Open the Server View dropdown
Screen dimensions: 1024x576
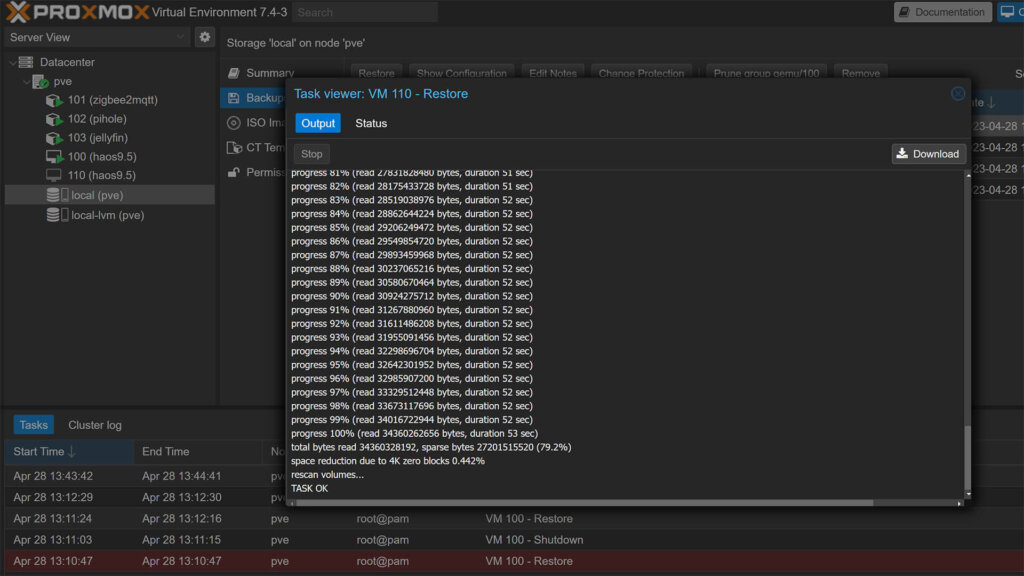(97, 35)
